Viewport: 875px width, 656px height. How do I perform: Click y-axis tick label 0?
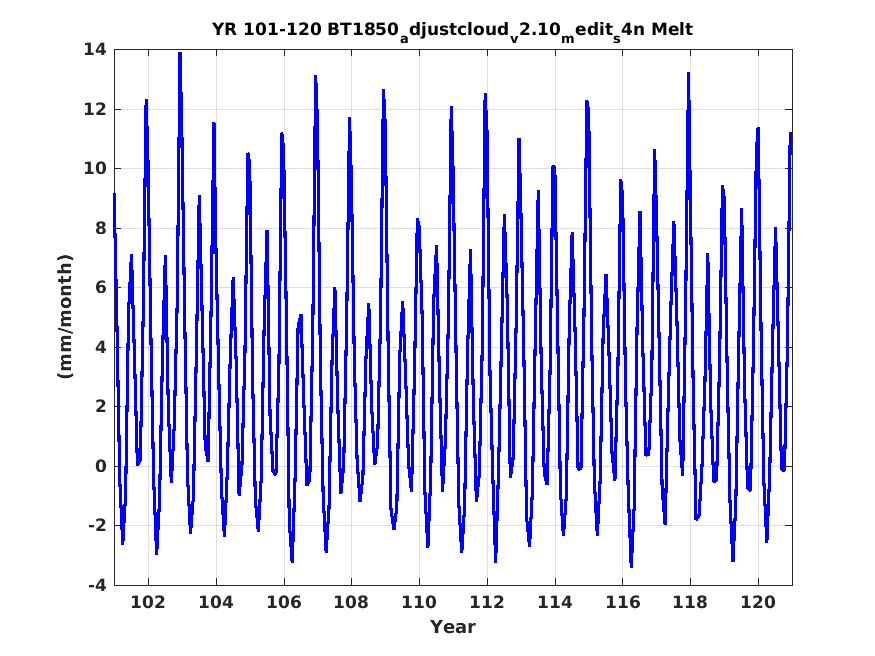coord(100,466)
